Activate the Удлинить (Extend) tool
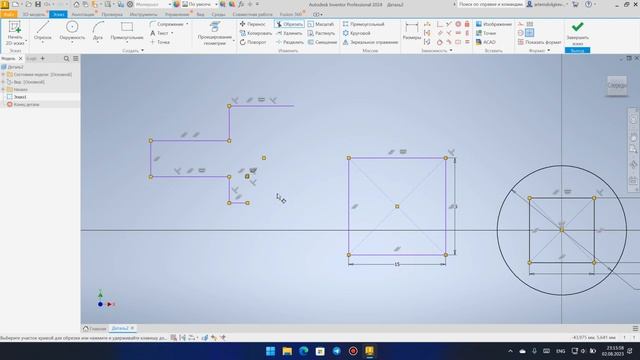Screen dimensions: 640x360 click(289, 33)
